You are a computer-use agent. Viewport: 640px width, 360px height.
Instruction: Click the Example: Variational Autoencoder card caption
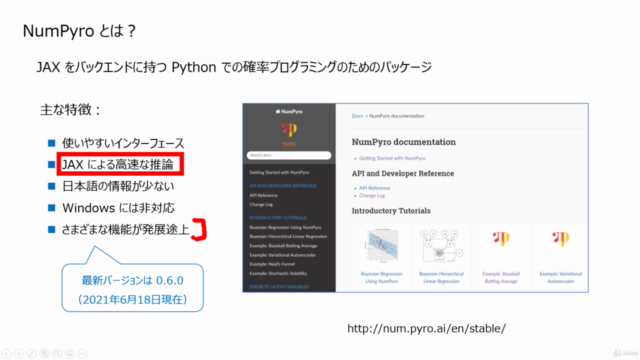560,278
